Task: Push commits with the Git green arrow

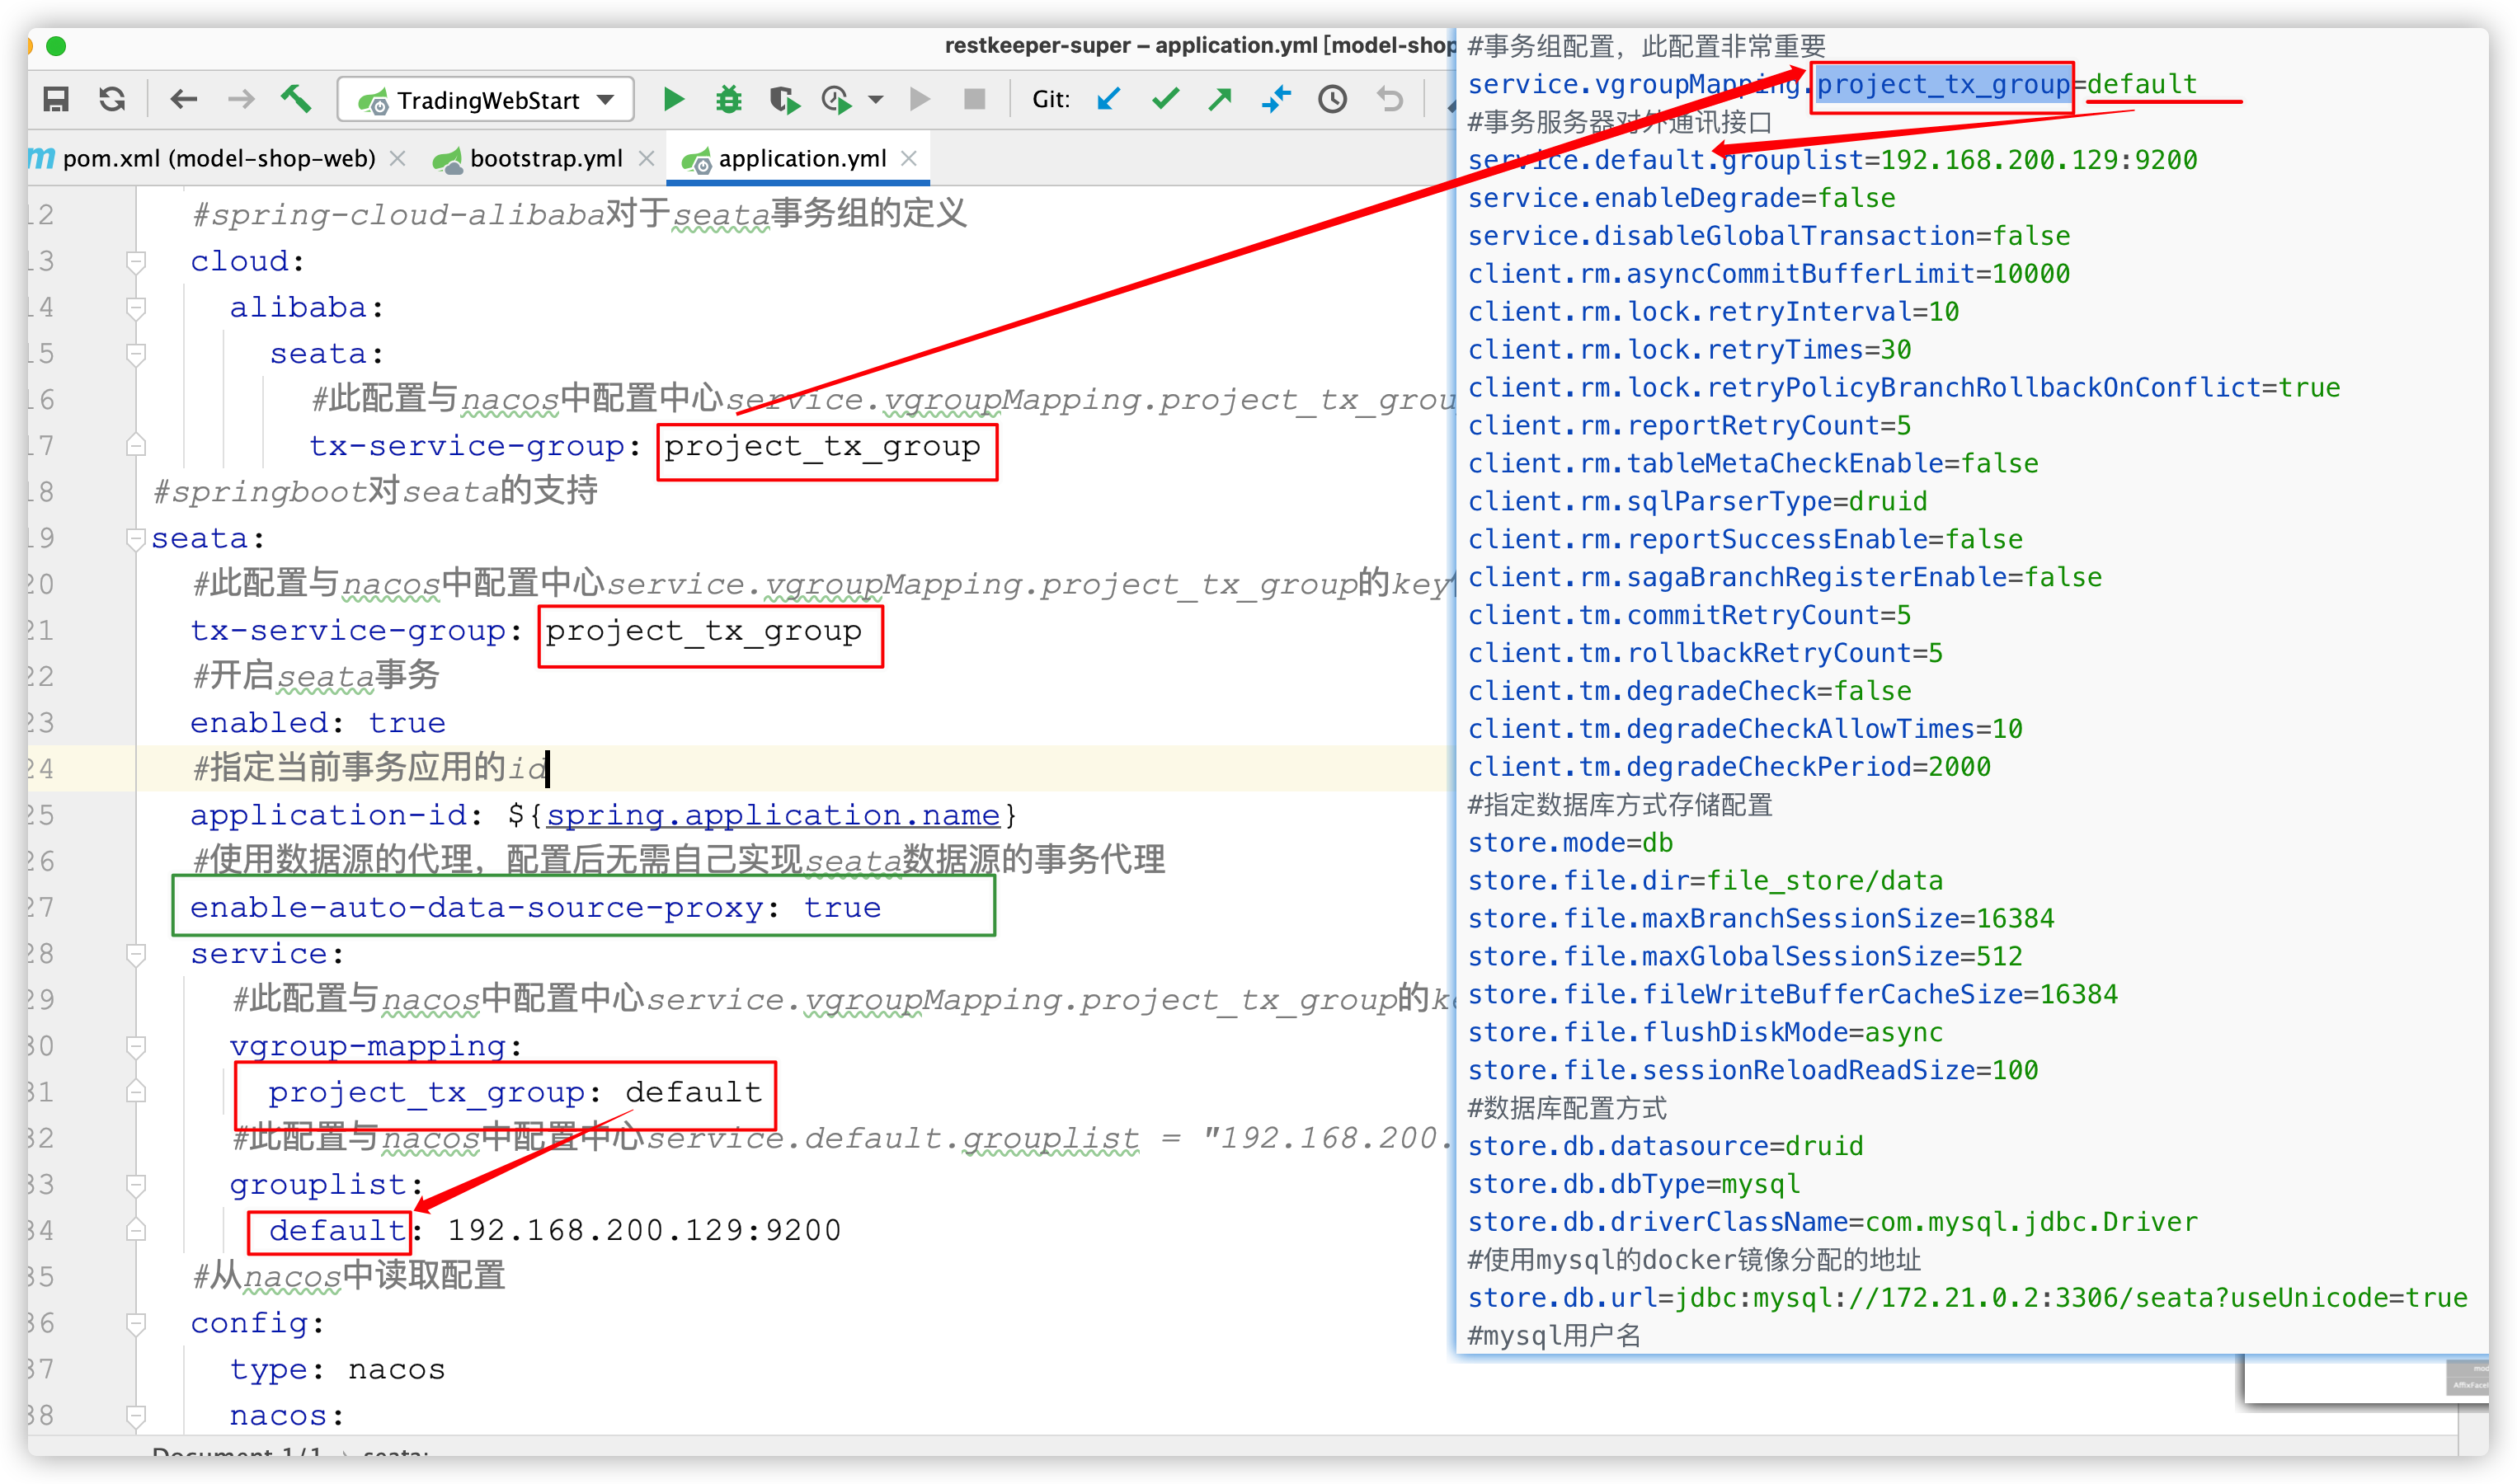Action: tap(1220, 99)
